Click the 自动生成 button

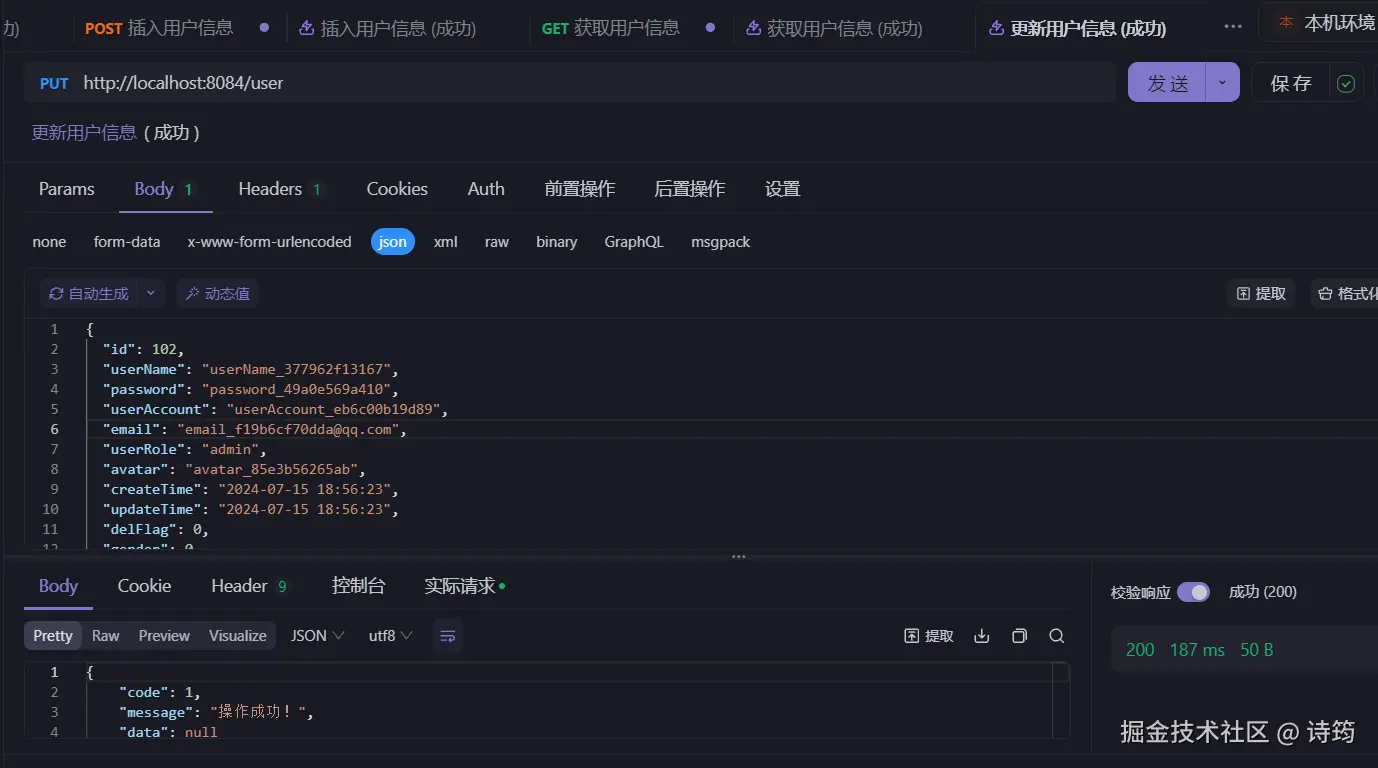(x=89, y=294)
